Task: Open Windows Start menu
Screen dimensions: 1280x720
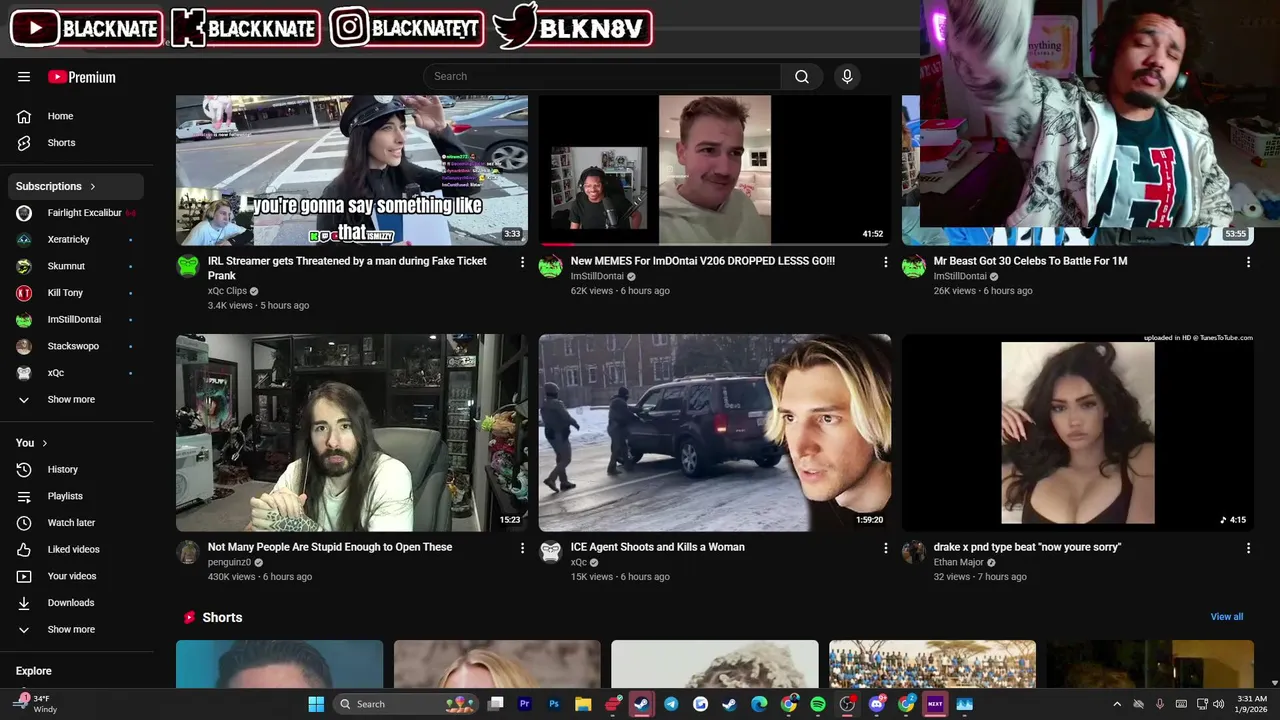Action: click(316, 704)
